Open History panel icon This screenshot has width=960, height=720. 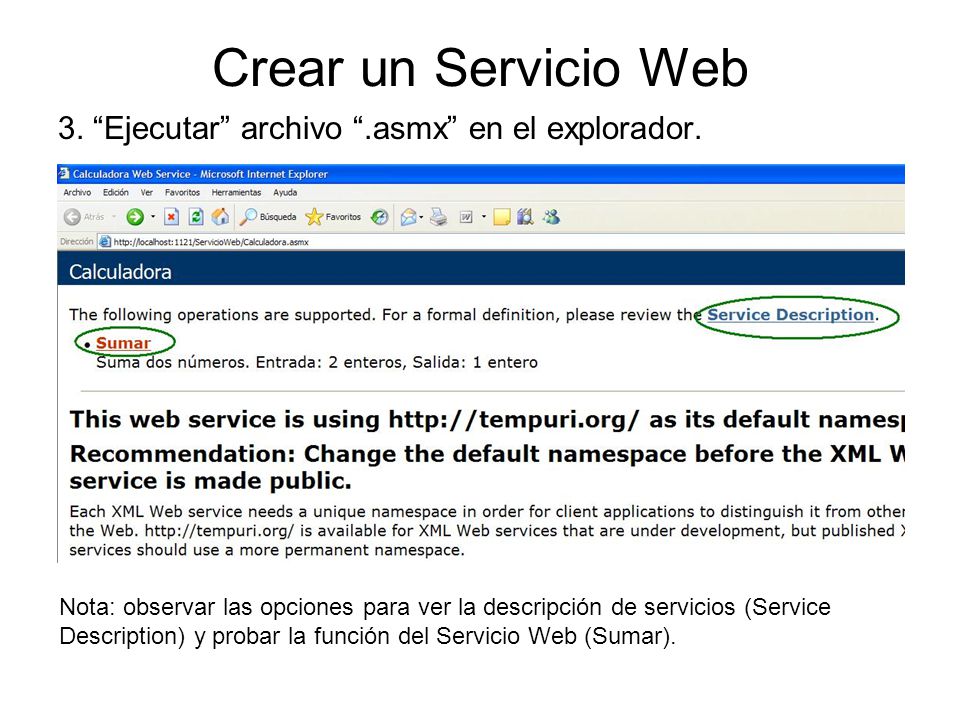click(x=380, y=217)
